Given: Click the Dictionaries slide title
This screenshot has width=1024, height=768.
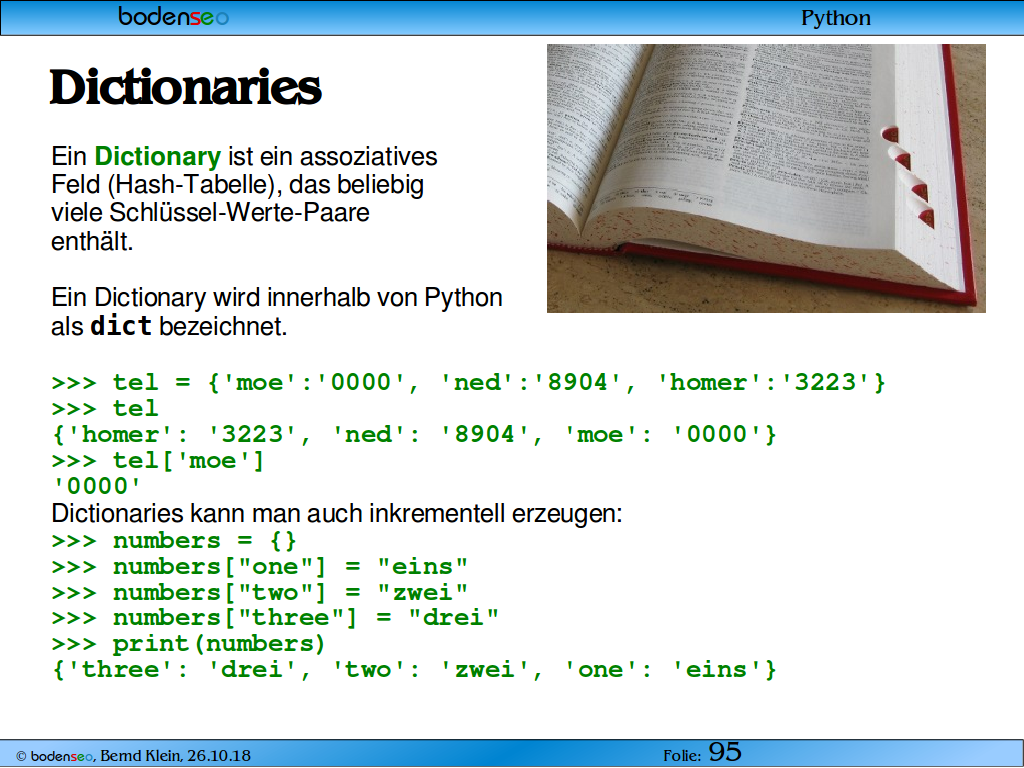Looking at the screenshot, I should (185, 88).
